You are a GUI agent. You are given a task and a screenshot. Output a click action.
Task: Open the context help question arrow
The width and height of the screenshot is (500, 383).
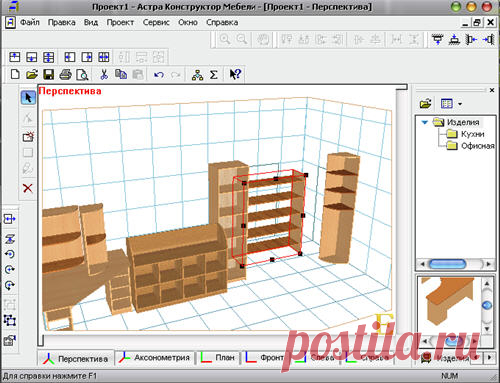pyautogui.click(x=235, y=74)
